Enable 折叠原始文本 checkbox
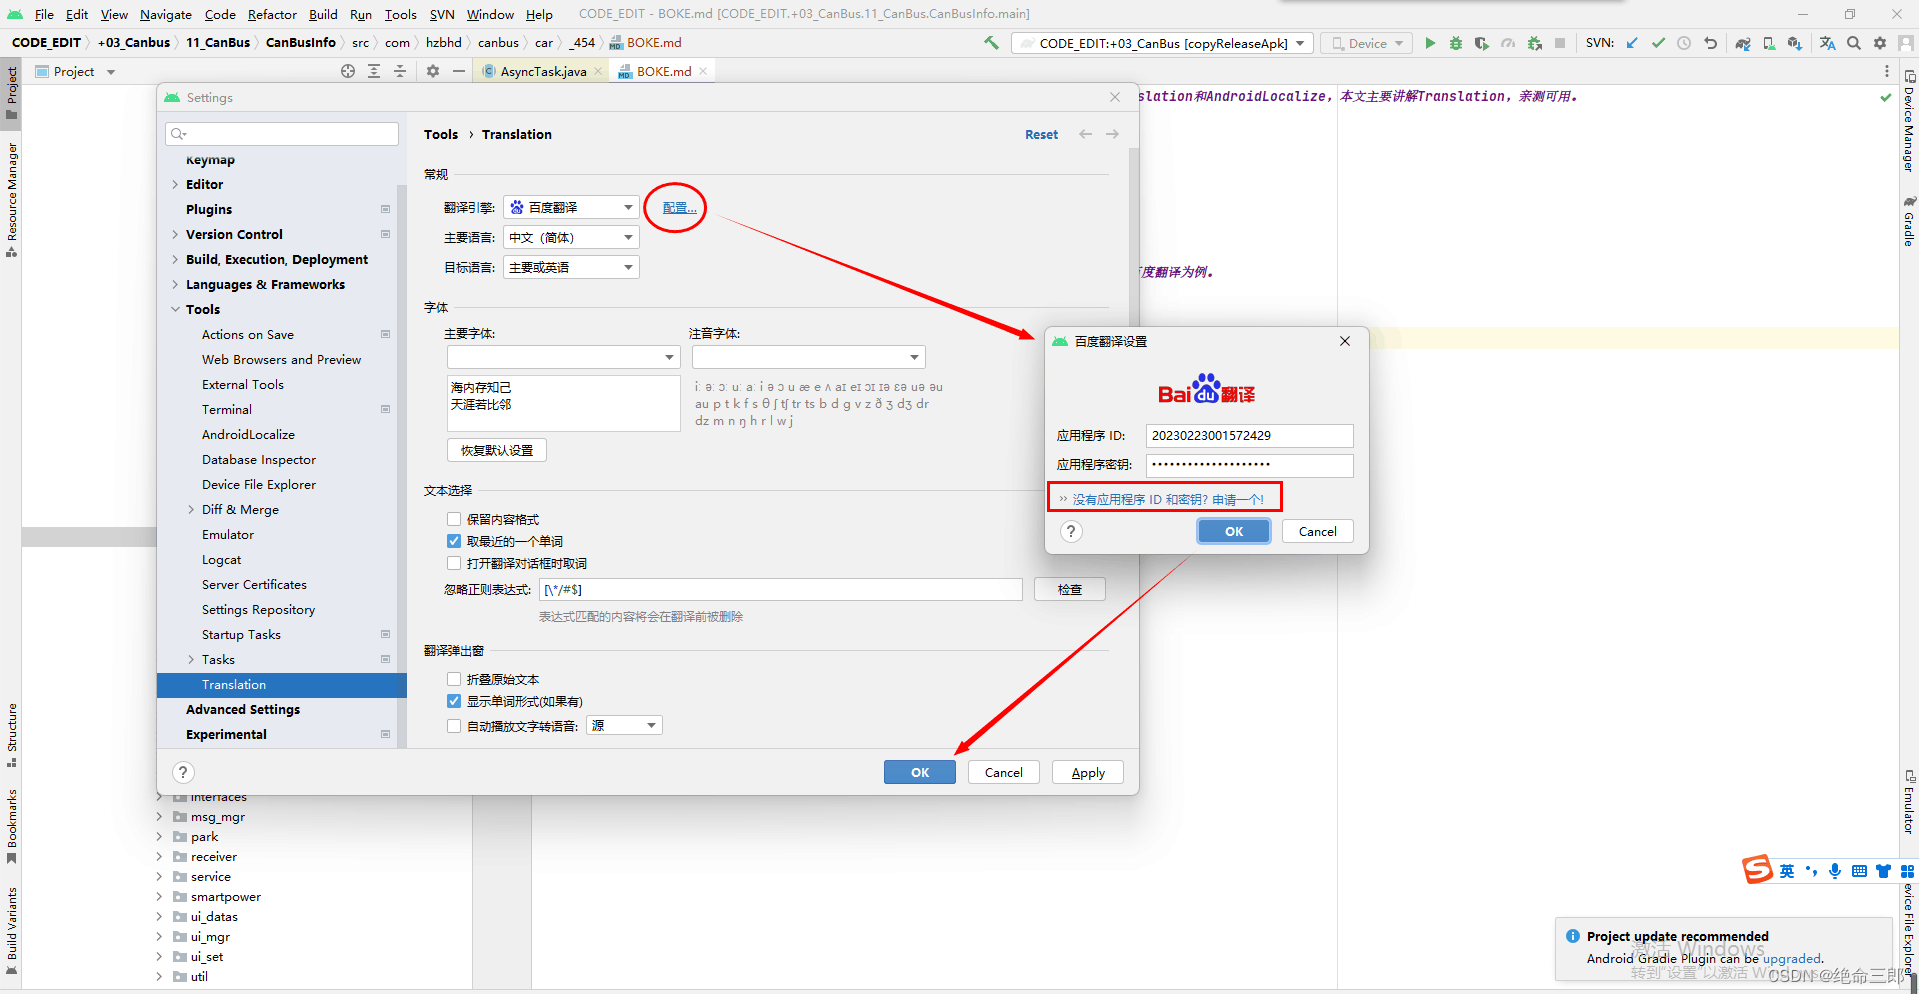 (x=454, y=679)
